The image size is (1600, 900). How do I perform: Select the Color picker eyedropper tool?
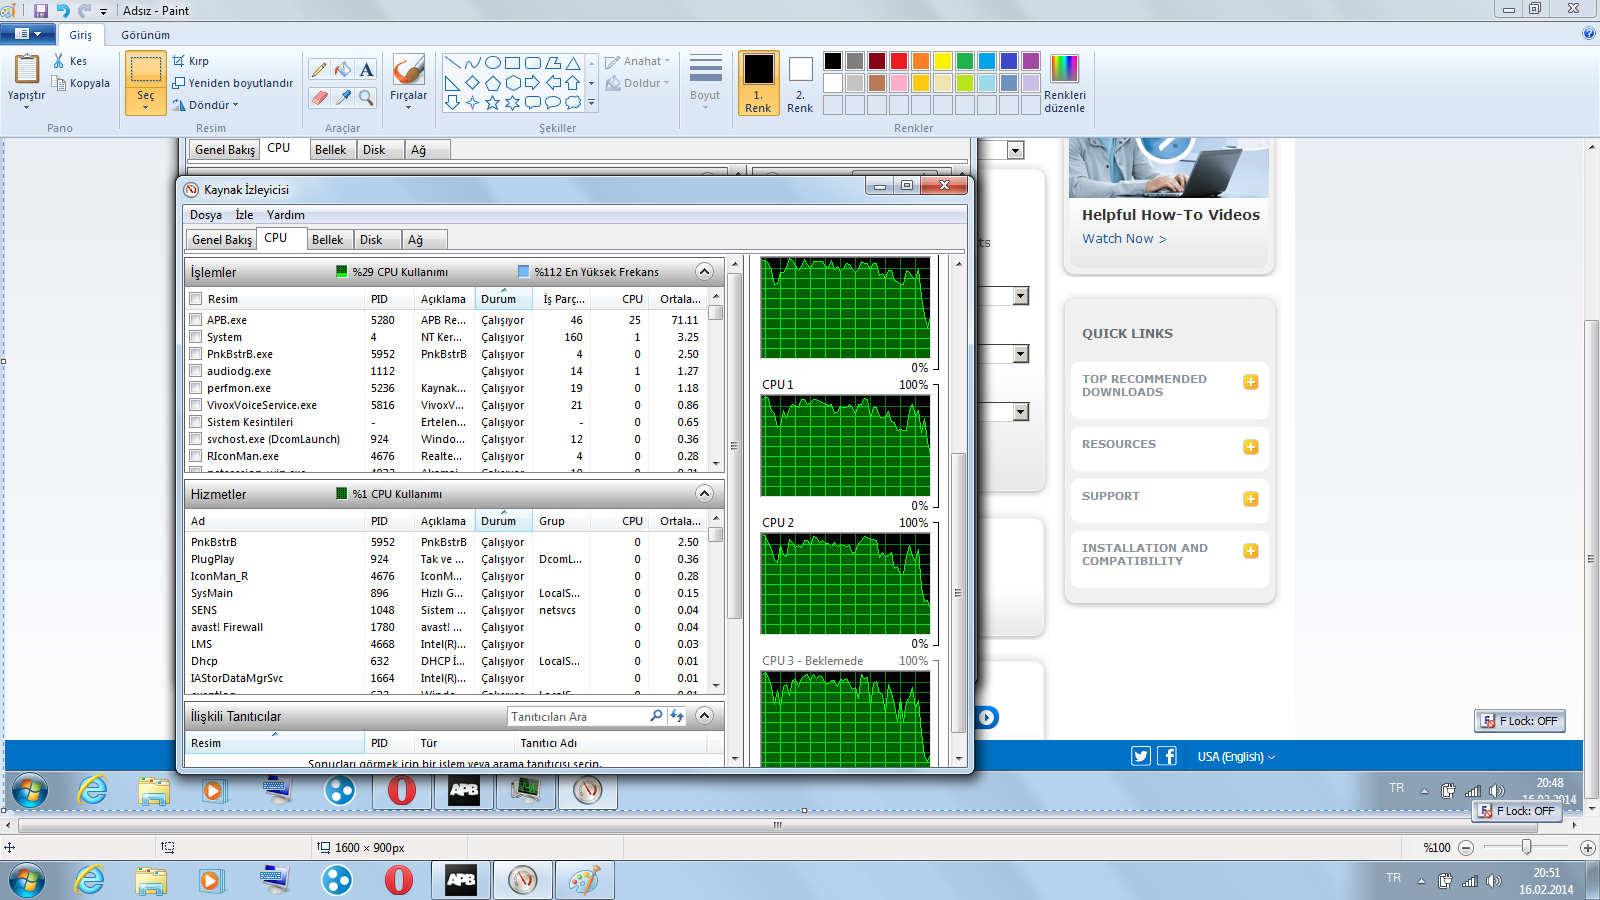(x=343, y=97)
